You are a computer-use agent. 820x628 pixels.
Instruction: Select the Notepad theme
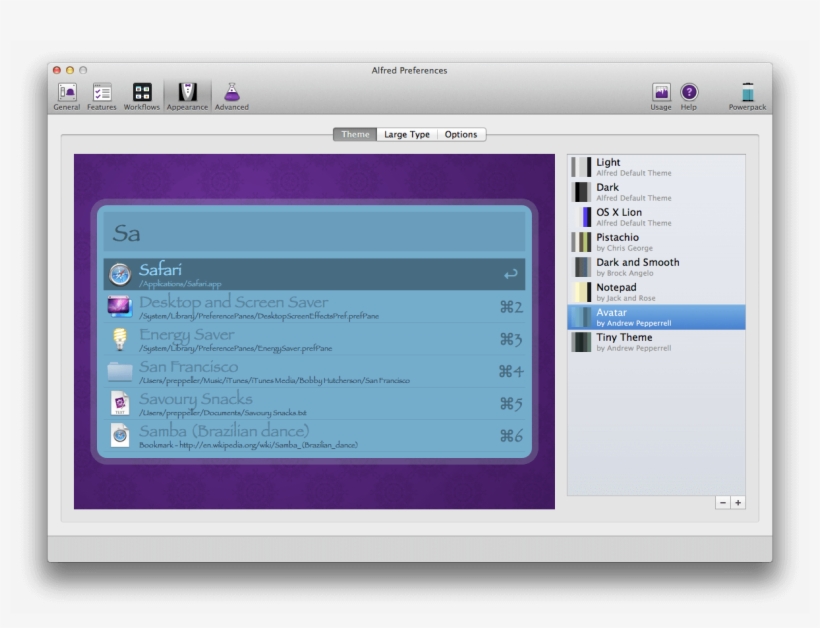[x=656, y=292]
